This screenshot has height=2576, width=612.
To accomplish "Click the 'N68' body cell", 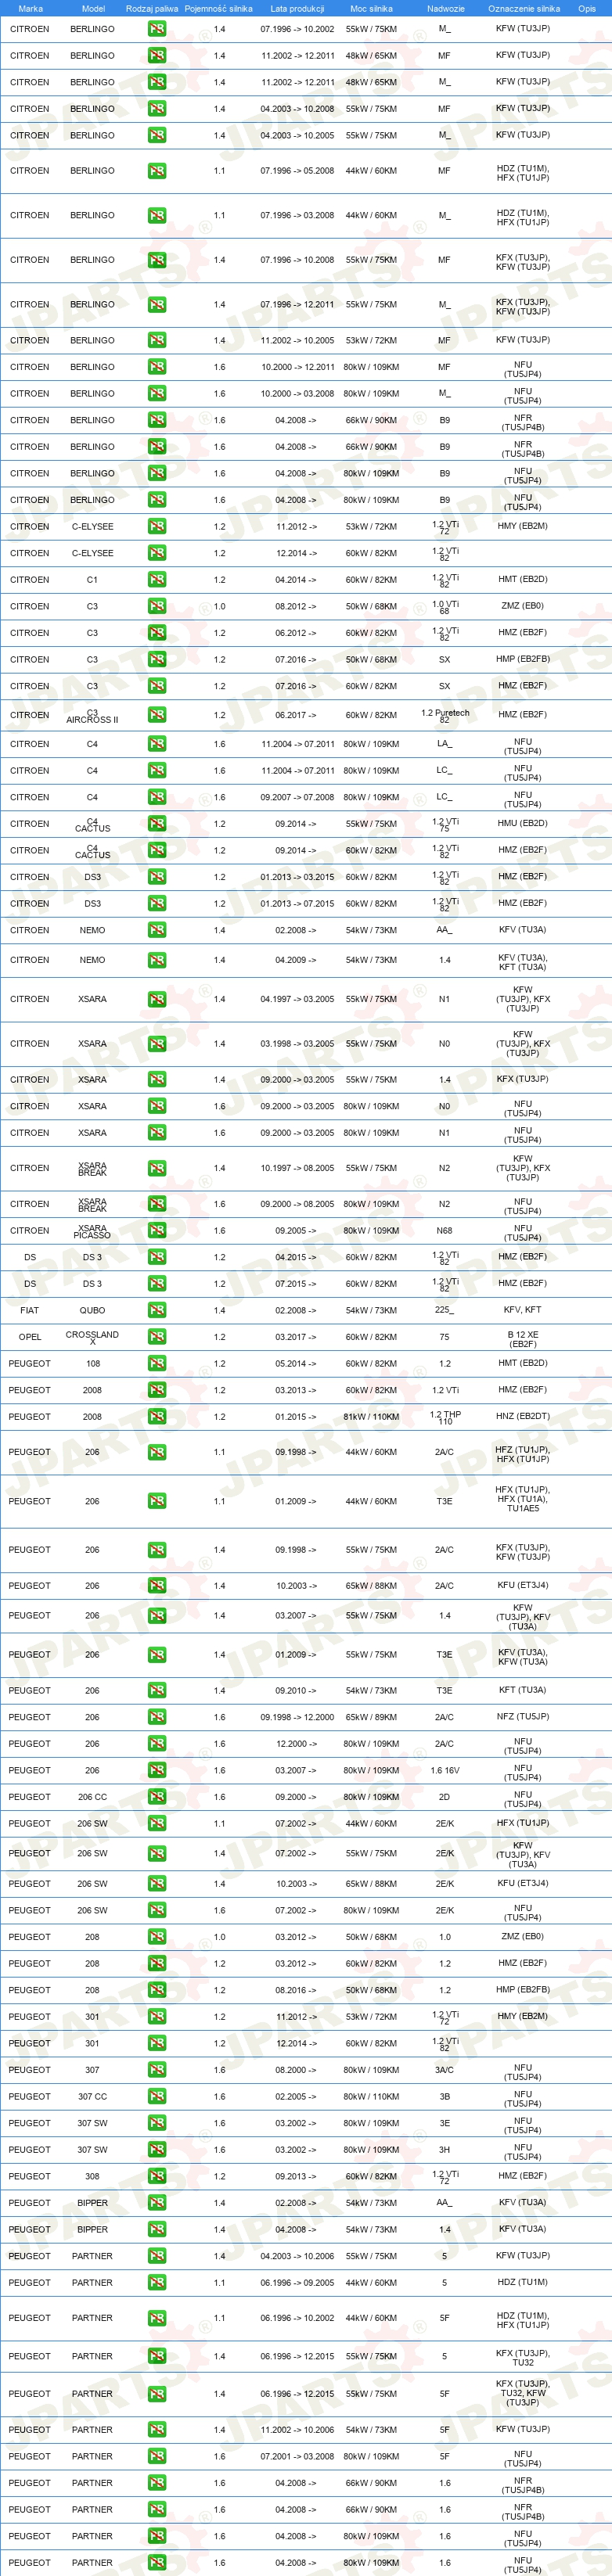I will coord(445,1231).
